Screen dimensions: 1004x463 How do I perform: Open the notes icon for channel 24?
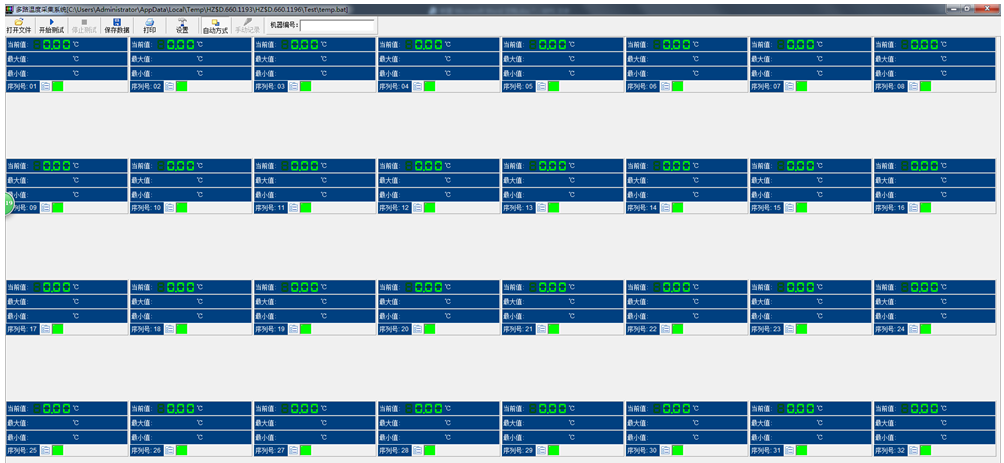coord(914,329)
